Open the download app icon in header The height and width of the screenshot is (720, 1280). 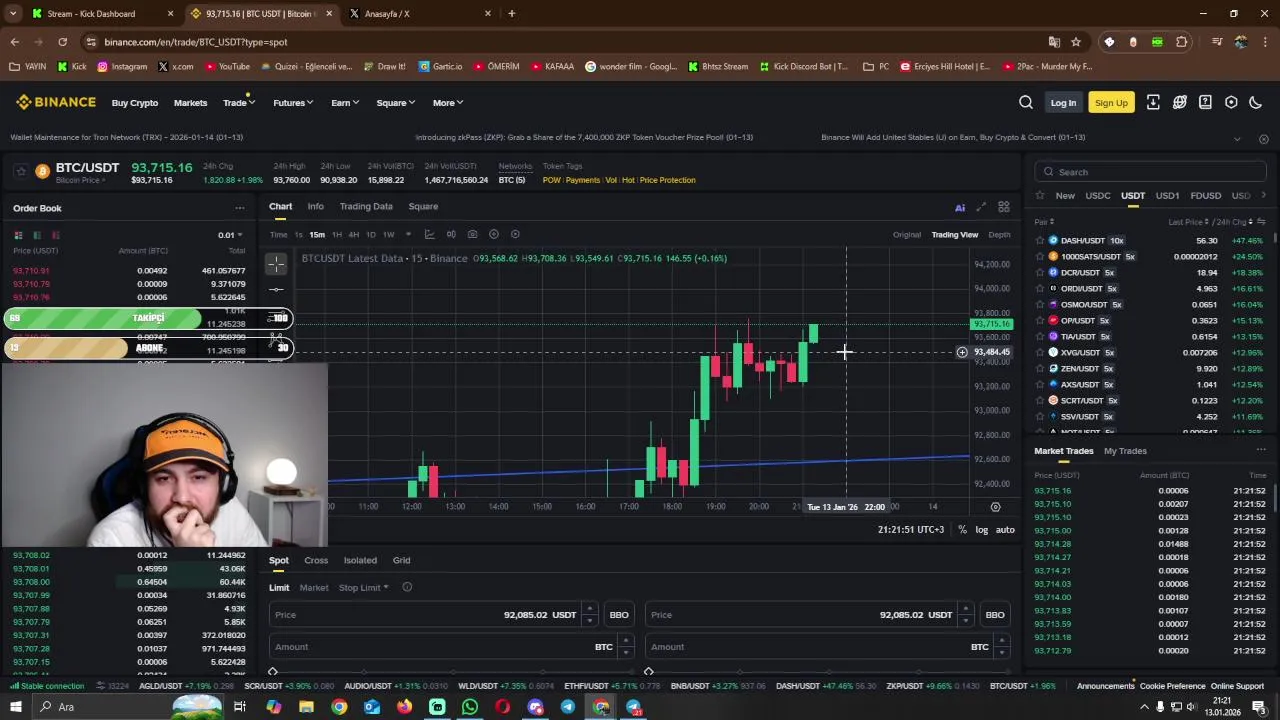tap(1153, 102)
